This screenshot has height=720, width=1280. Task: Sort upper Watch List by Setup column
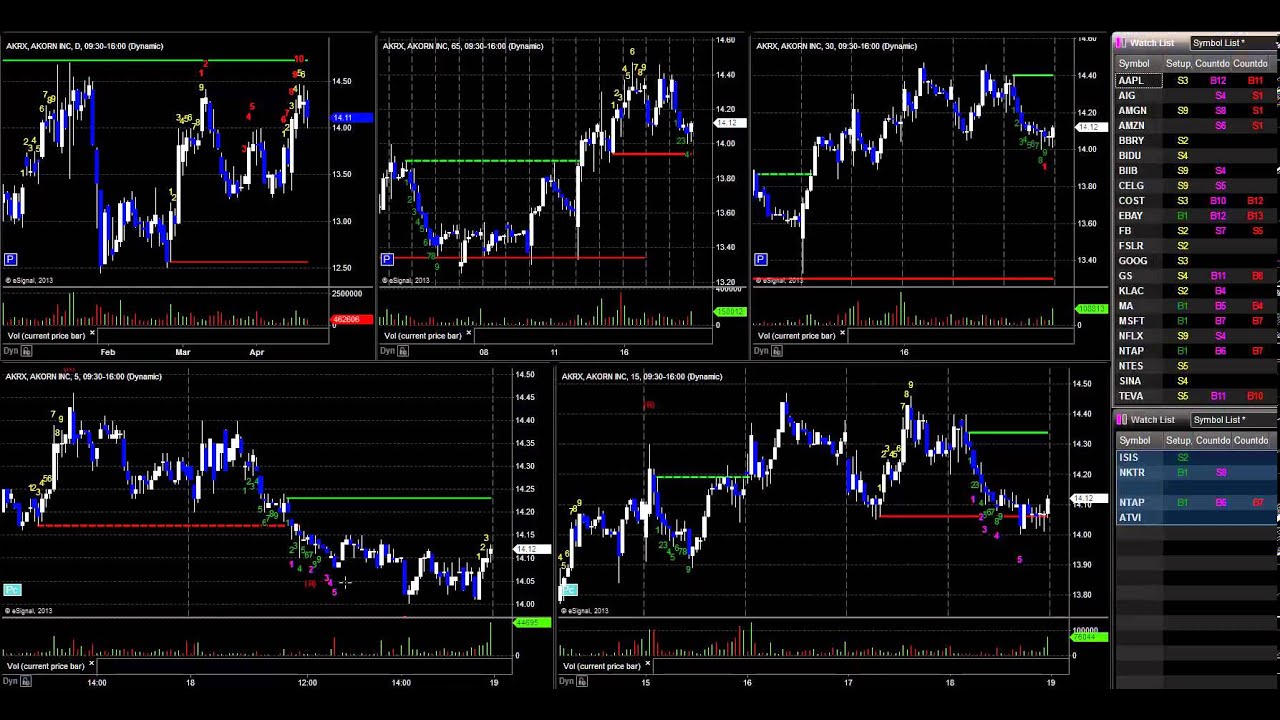(x=1179, y=64)
